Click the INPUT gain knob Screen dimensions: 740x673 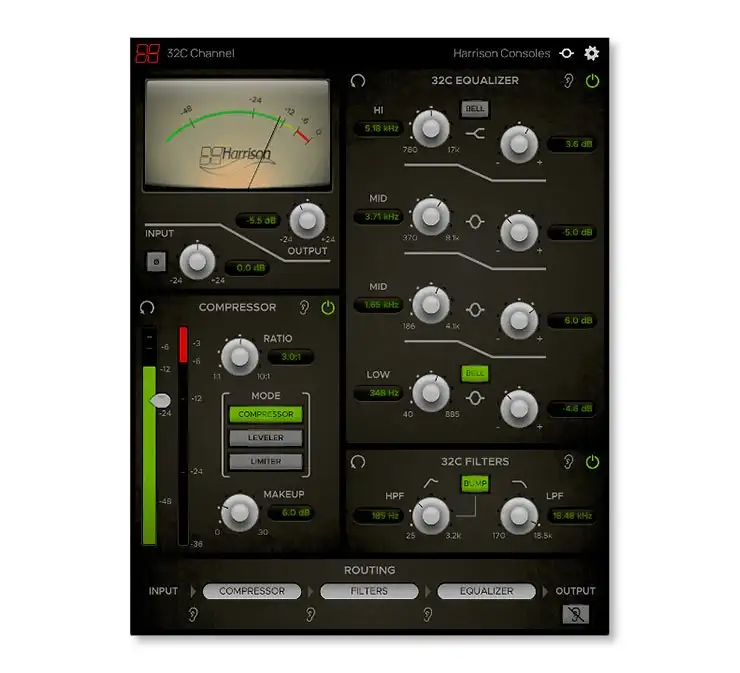197,261
